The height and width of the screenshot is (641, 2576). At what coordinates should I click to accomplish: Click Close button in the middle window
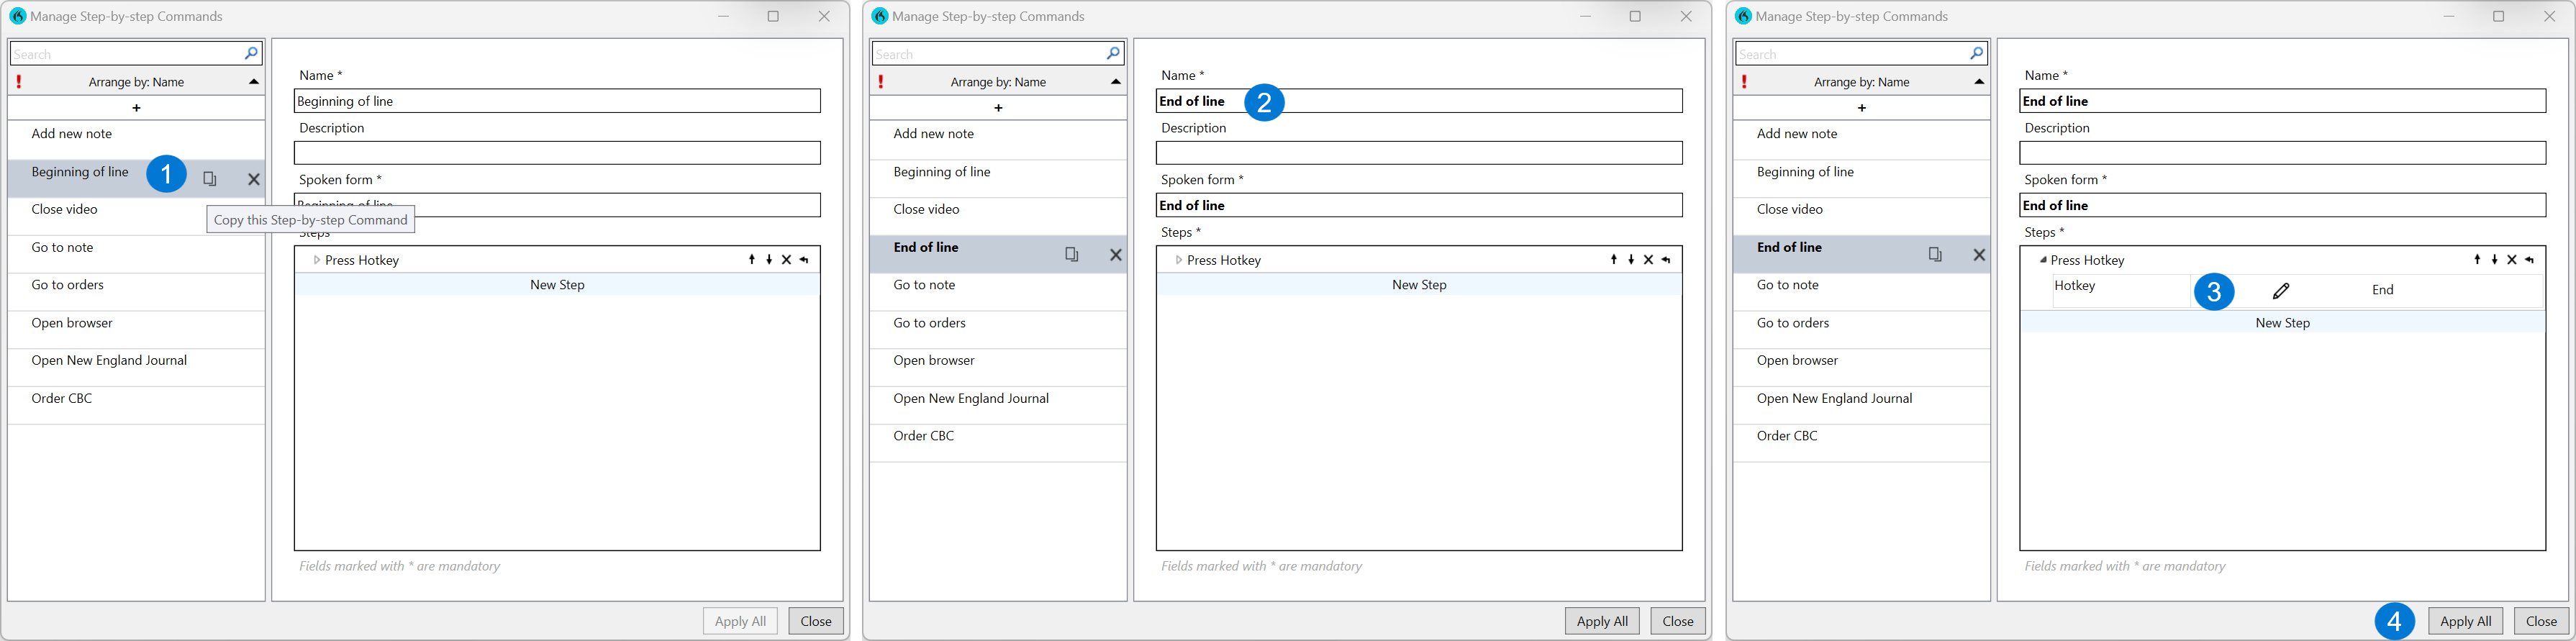1677,621
